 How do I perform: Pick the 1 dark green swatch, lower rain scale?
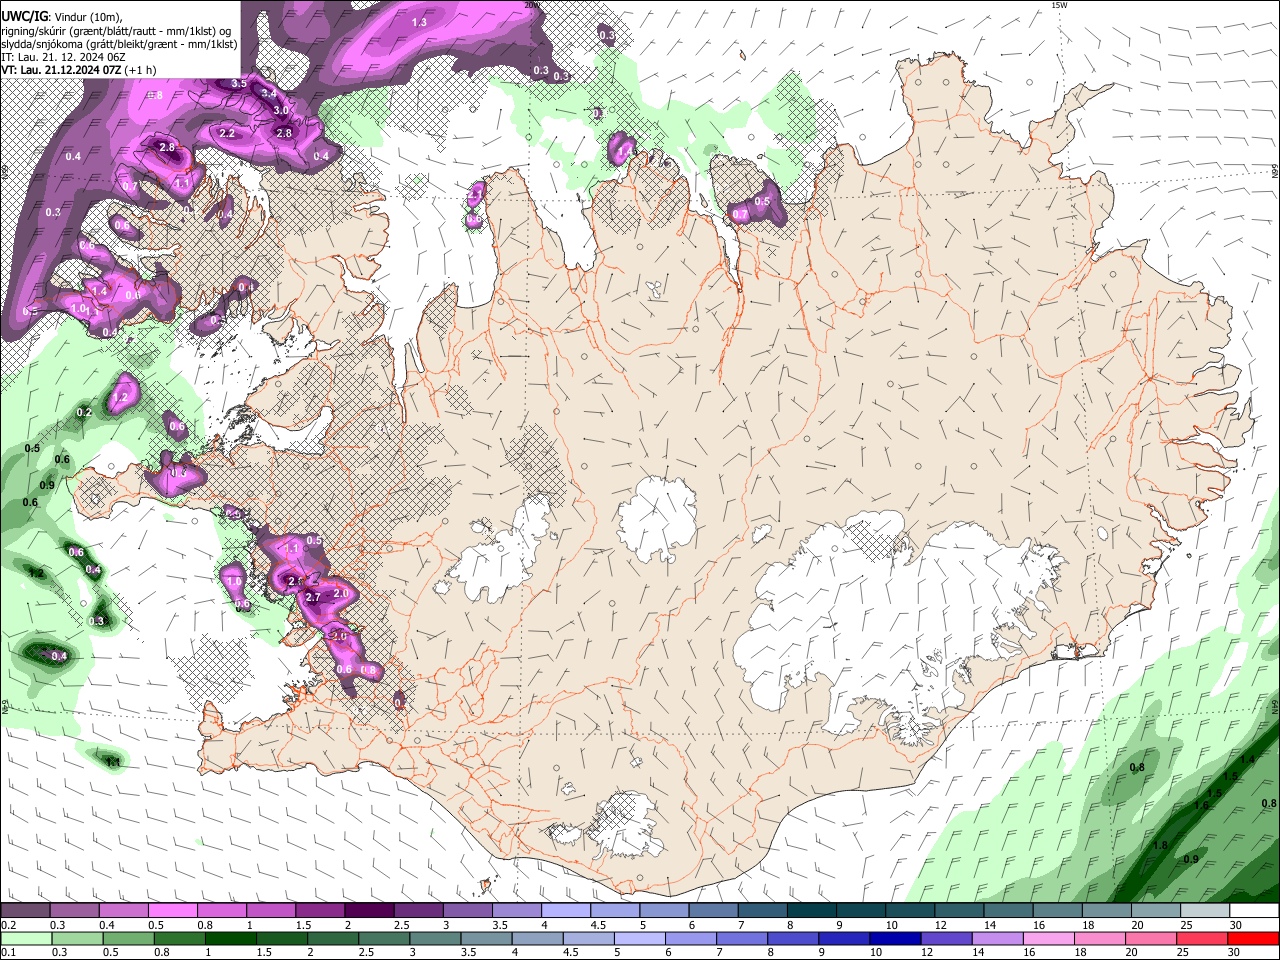[231, 939]
